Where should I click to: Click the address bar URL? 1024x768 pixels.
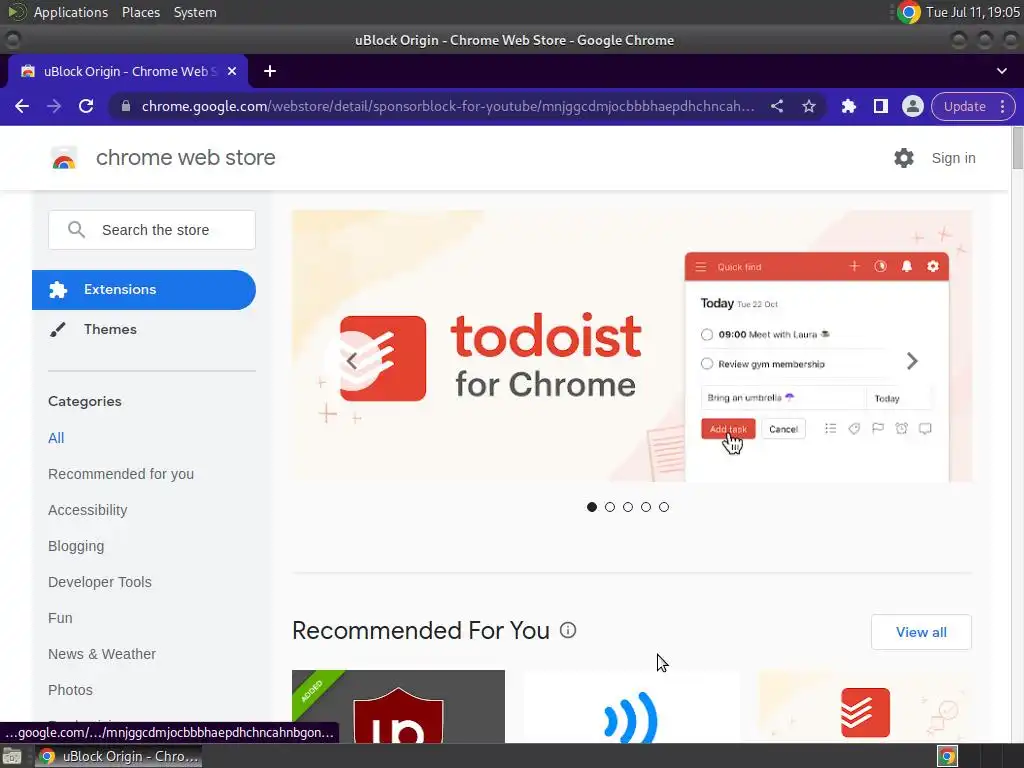448,106
